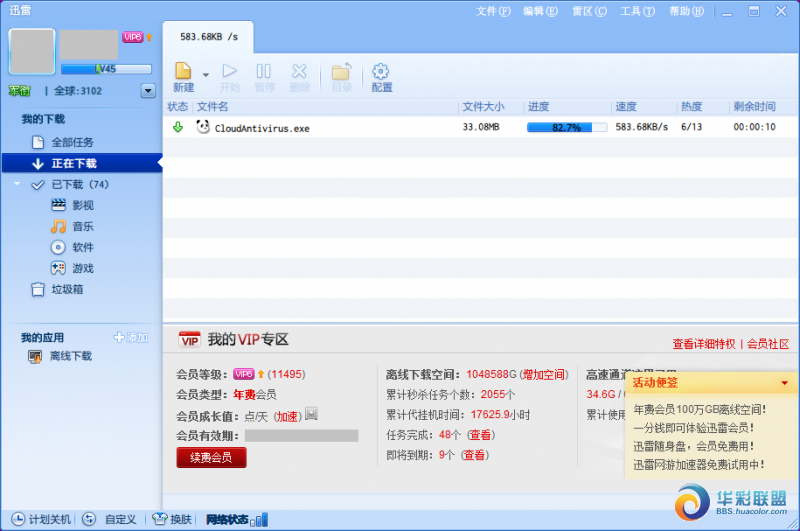The image size is (800, 531).
Task: Click the 00:00:10 remaining time
Action: [754, 127]
